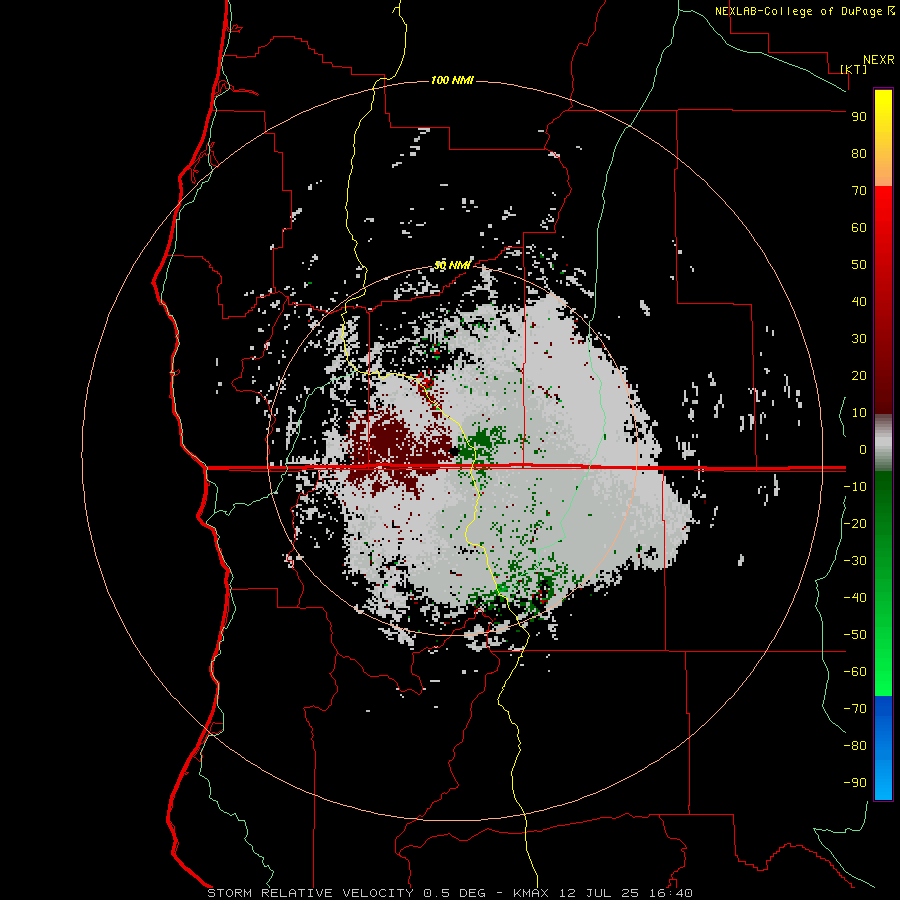Image resolution: width=900 pixels, height=900 pixels.
Task: Click the 0 value on the velocity scale
Action: (x=863, y=449)
